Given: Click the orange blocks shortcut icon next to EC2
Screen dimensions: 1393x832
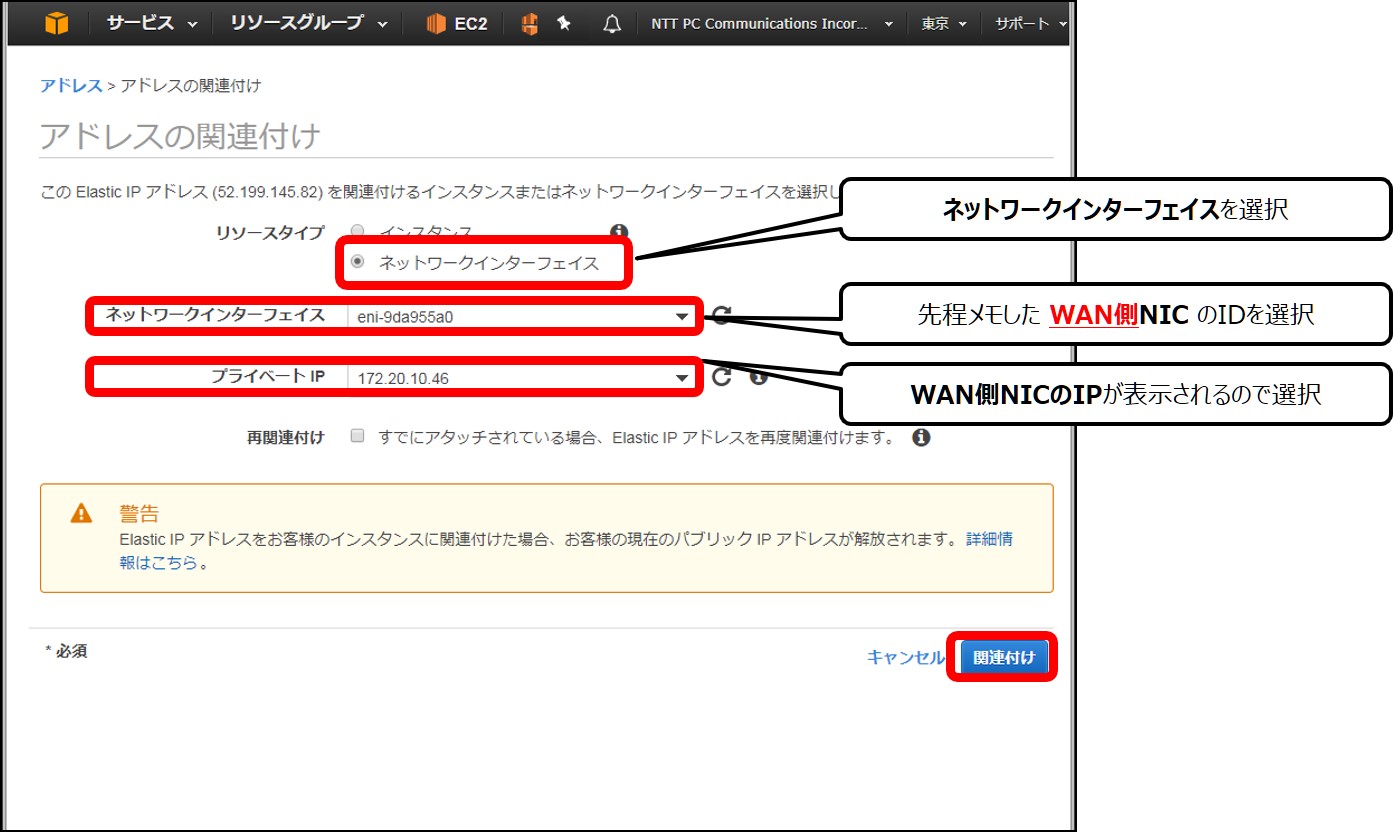Looking at the screenshot, I should [x=530, y=24].
